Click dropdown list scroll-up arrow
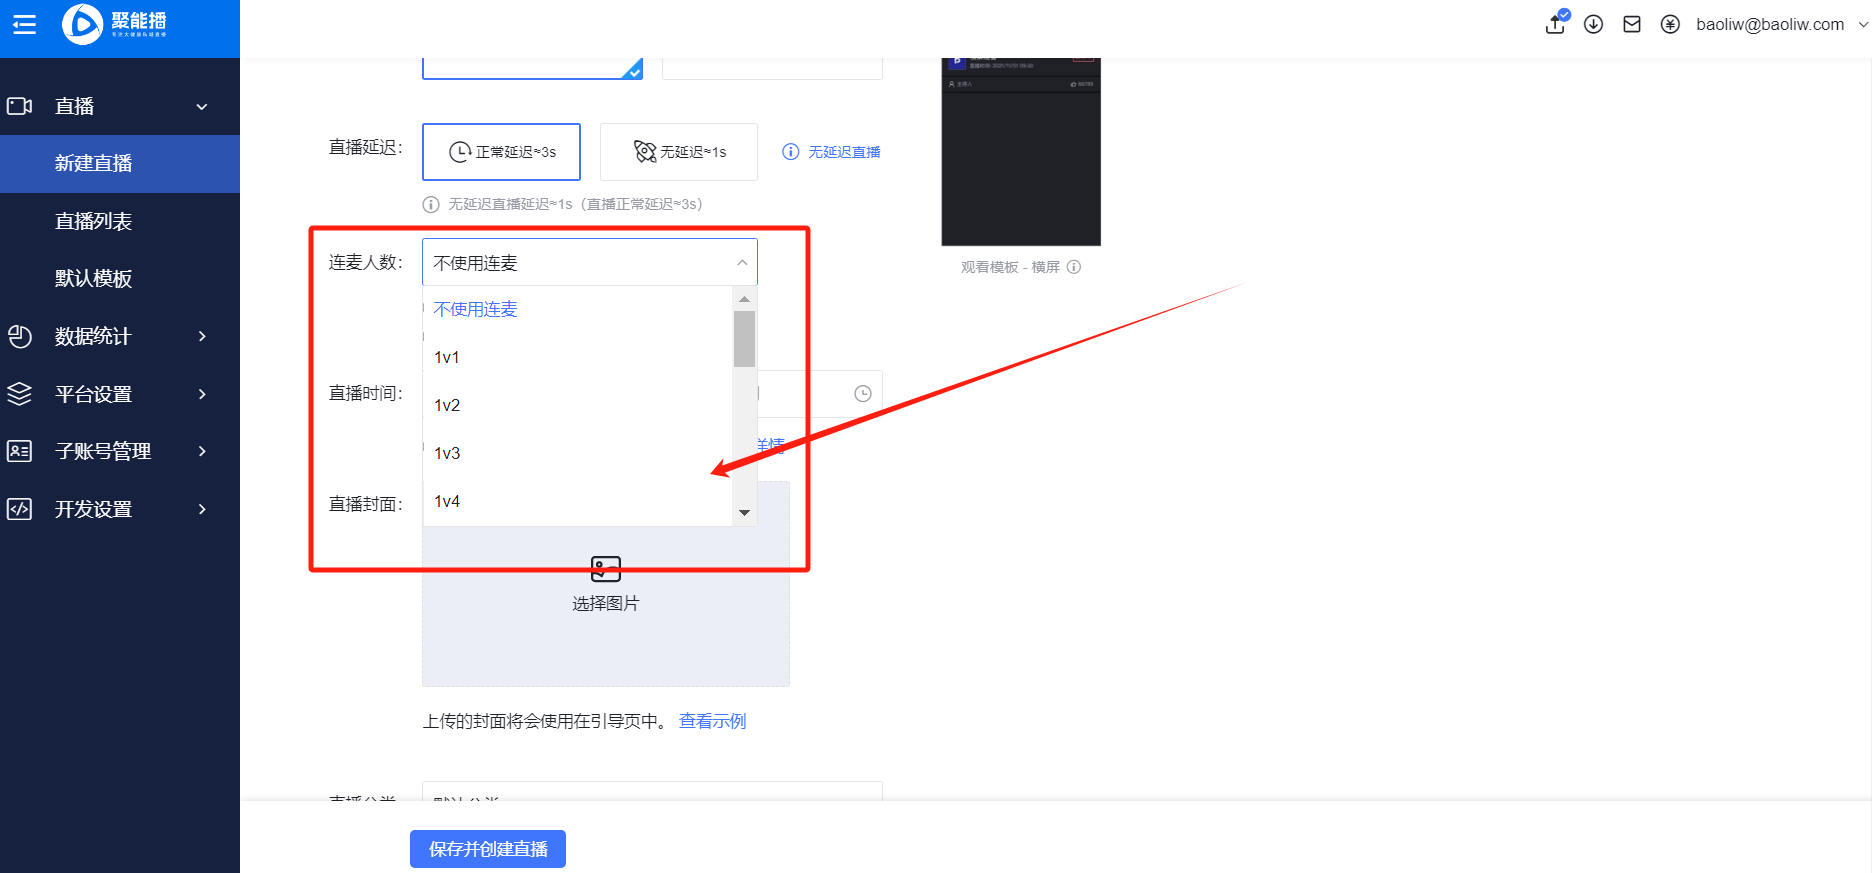 (x=744, y=299)
